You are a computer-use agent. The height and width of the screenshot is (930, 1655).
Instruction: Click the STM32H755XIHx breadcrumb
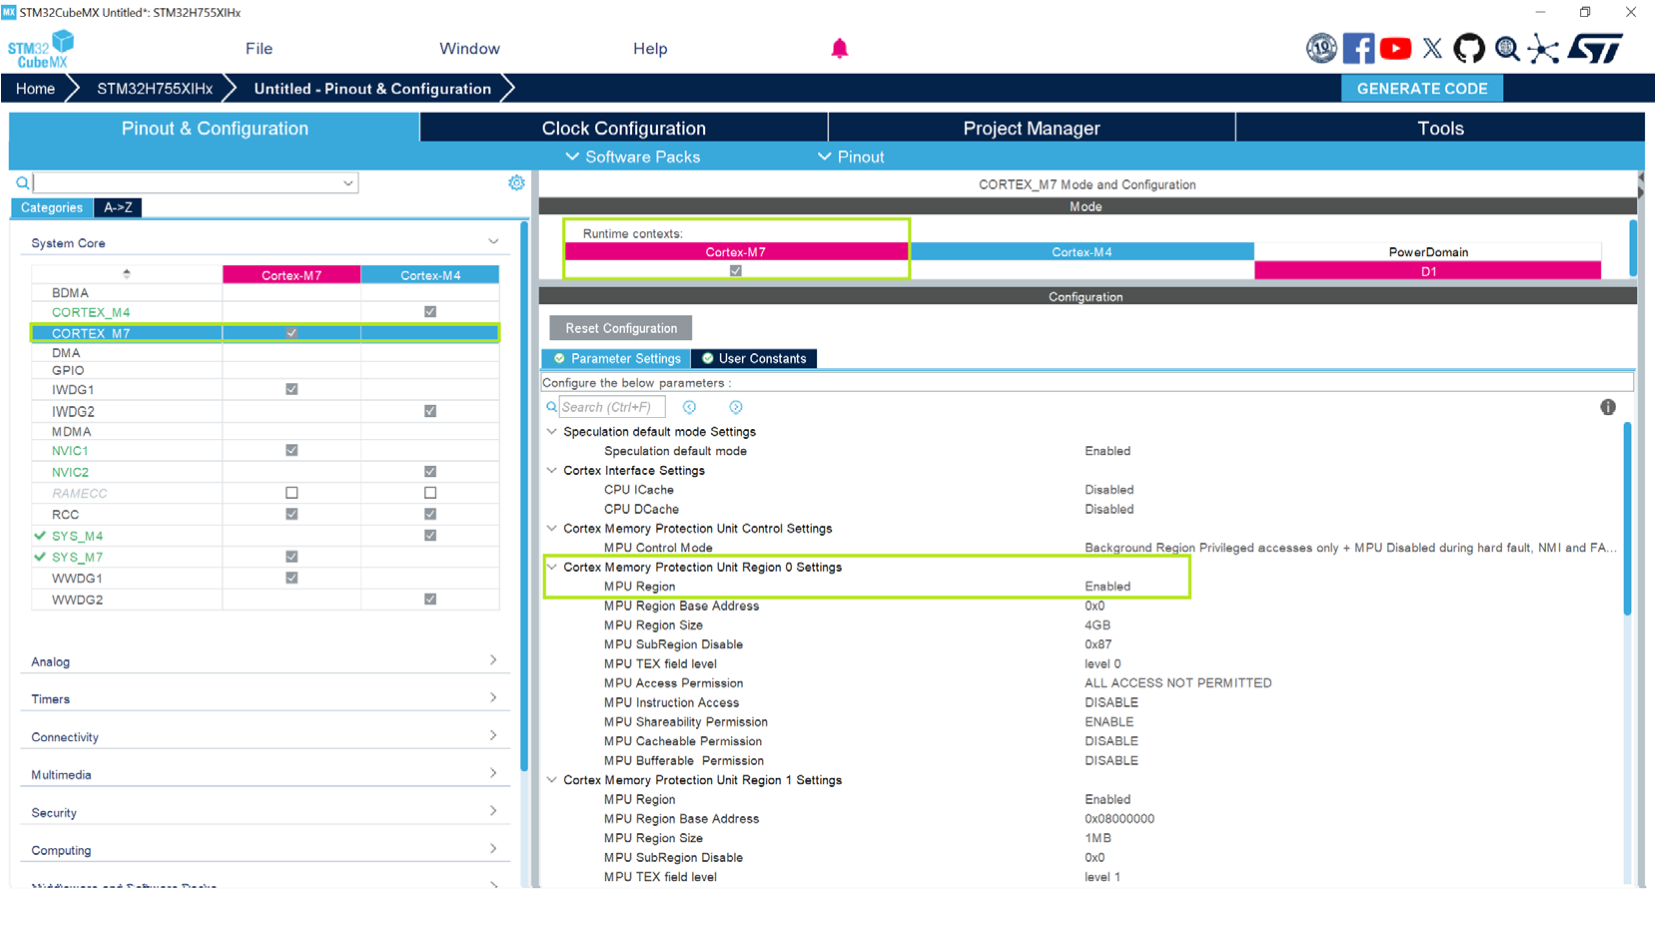pyautogui.click(x=155, y=88)
